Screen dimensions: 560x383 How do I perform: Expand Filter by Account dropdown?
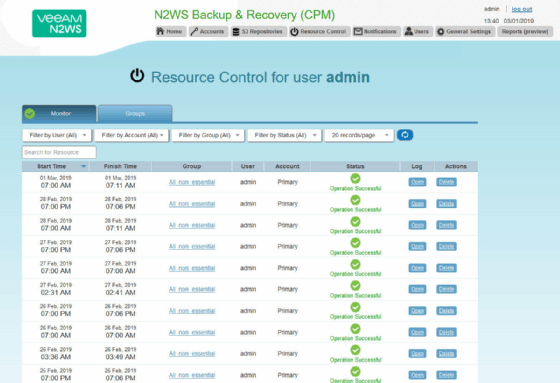click(131, 135)
